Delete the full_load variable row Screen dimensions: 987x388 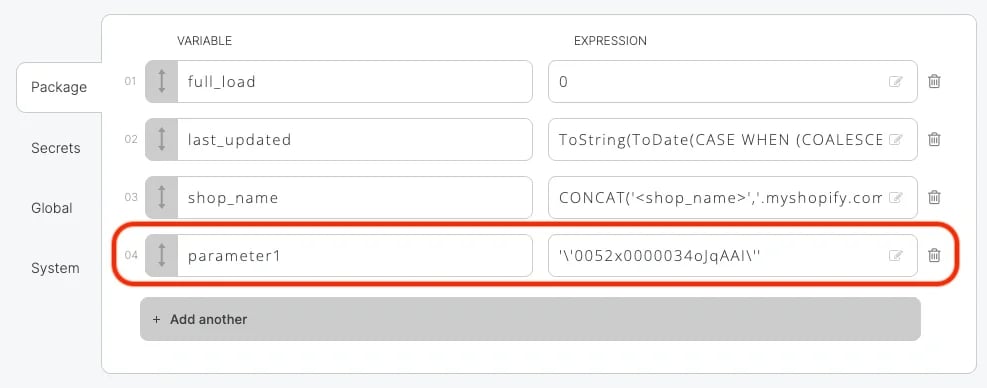934,81
